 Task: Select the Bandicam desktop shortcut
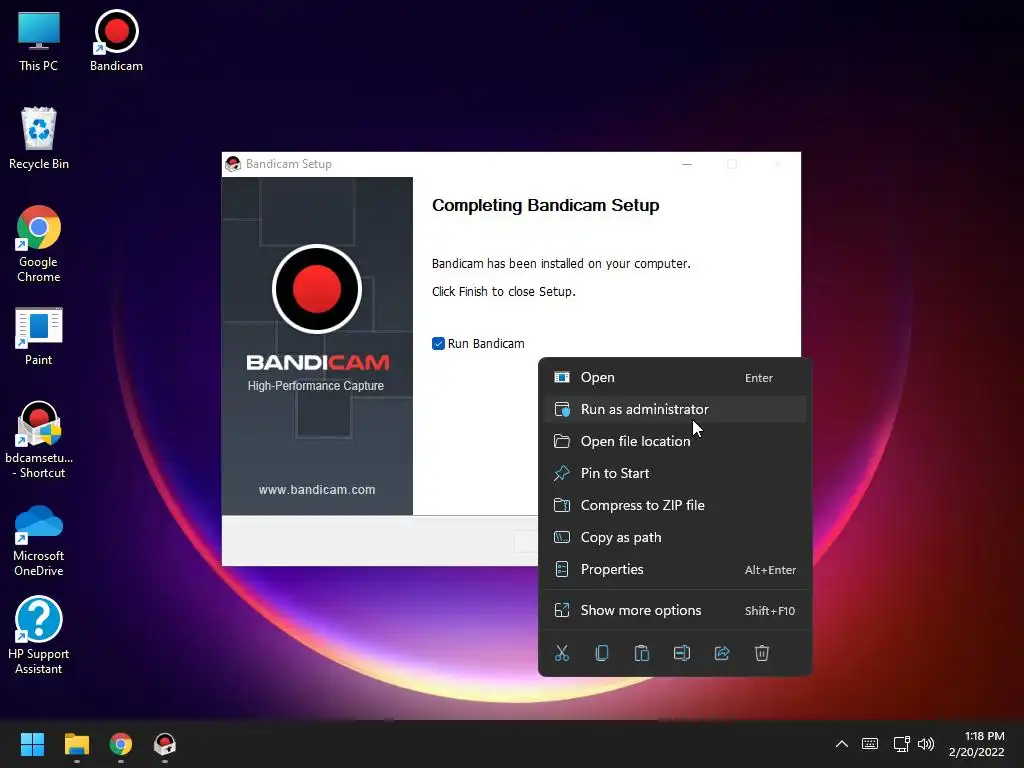coord(116,41)
